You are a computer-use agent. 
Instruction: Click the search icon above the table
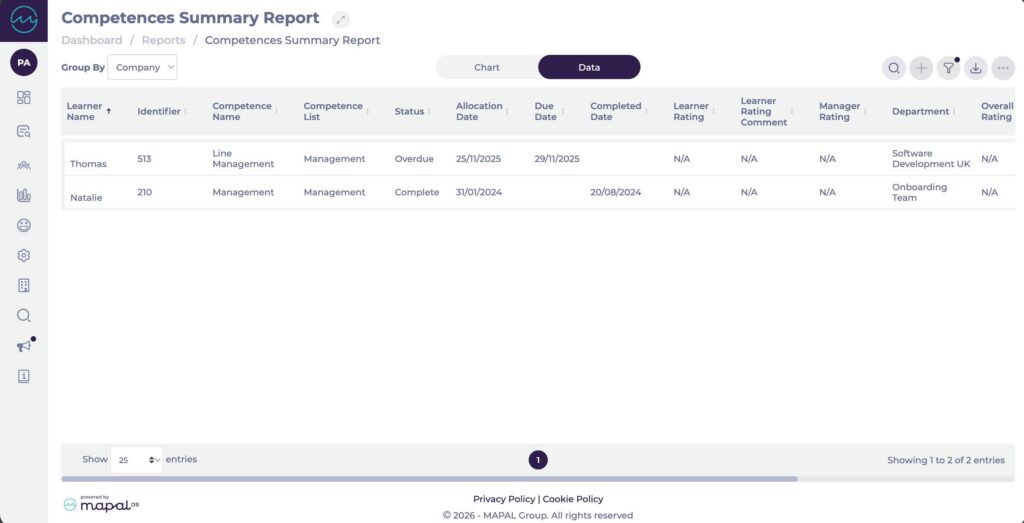894,68
